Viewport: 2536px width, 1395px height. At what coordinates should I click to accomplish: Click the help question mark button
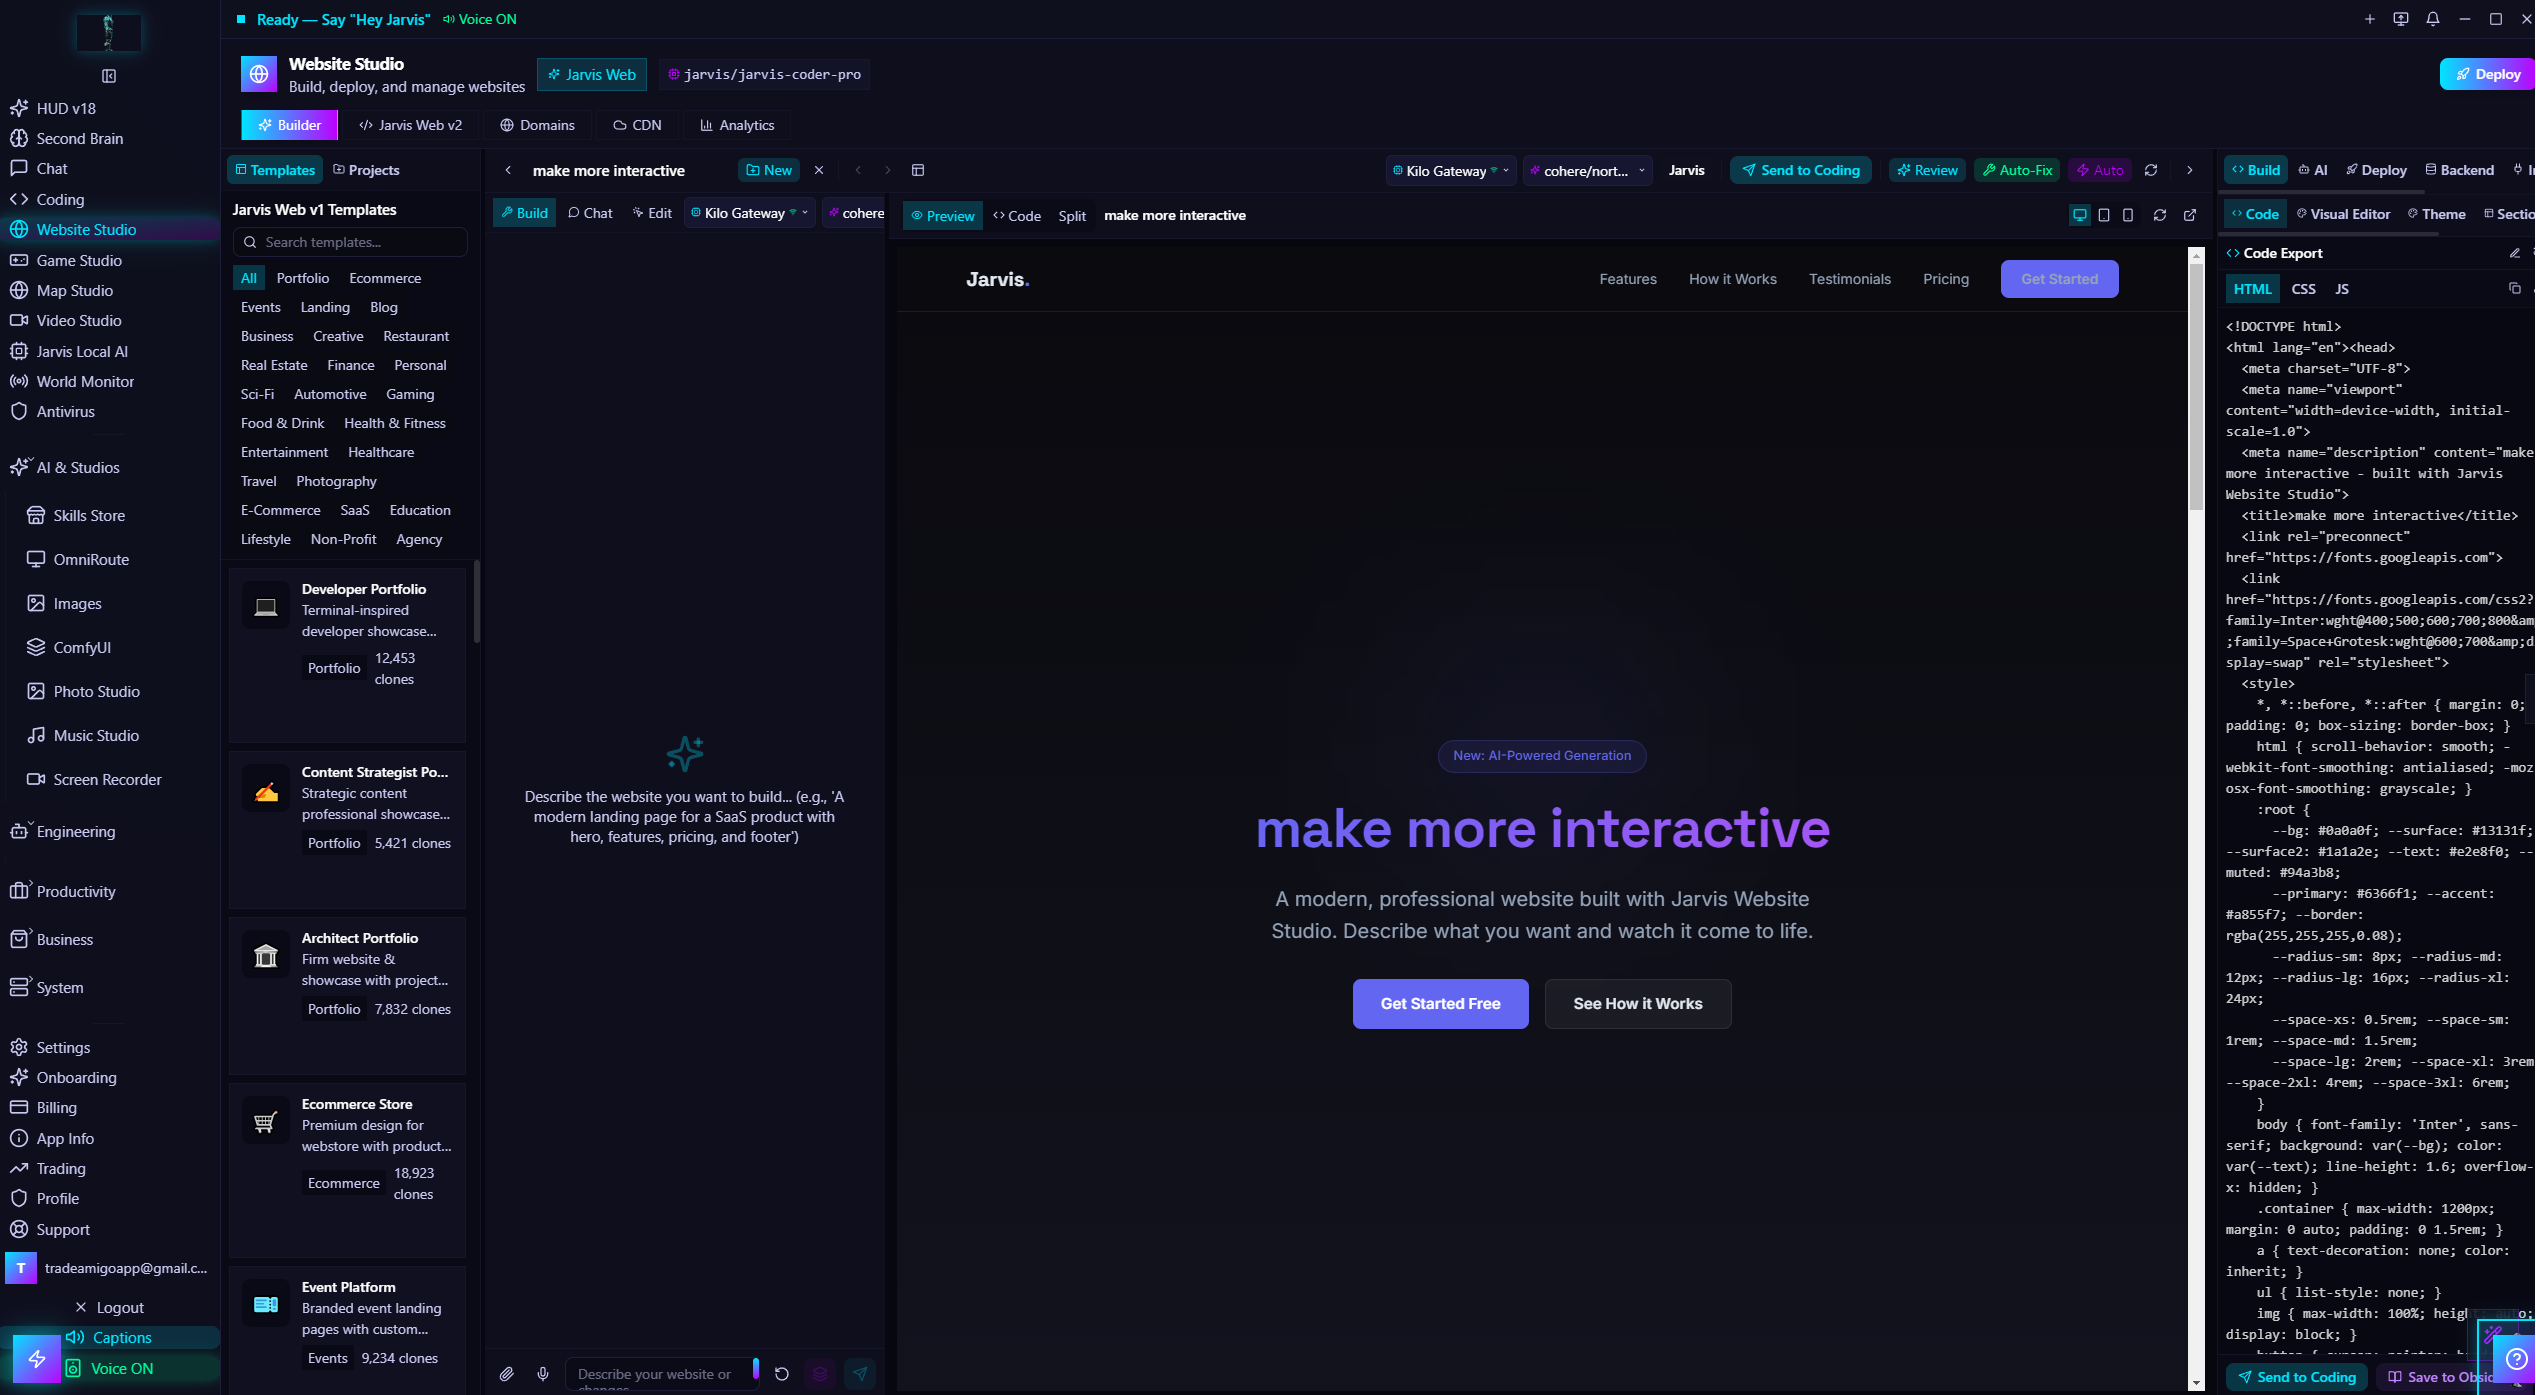point(2516,1359)
